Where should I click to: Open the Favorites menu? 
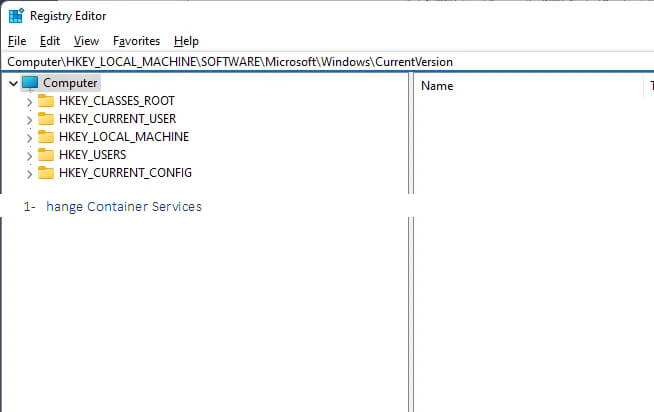136,41
